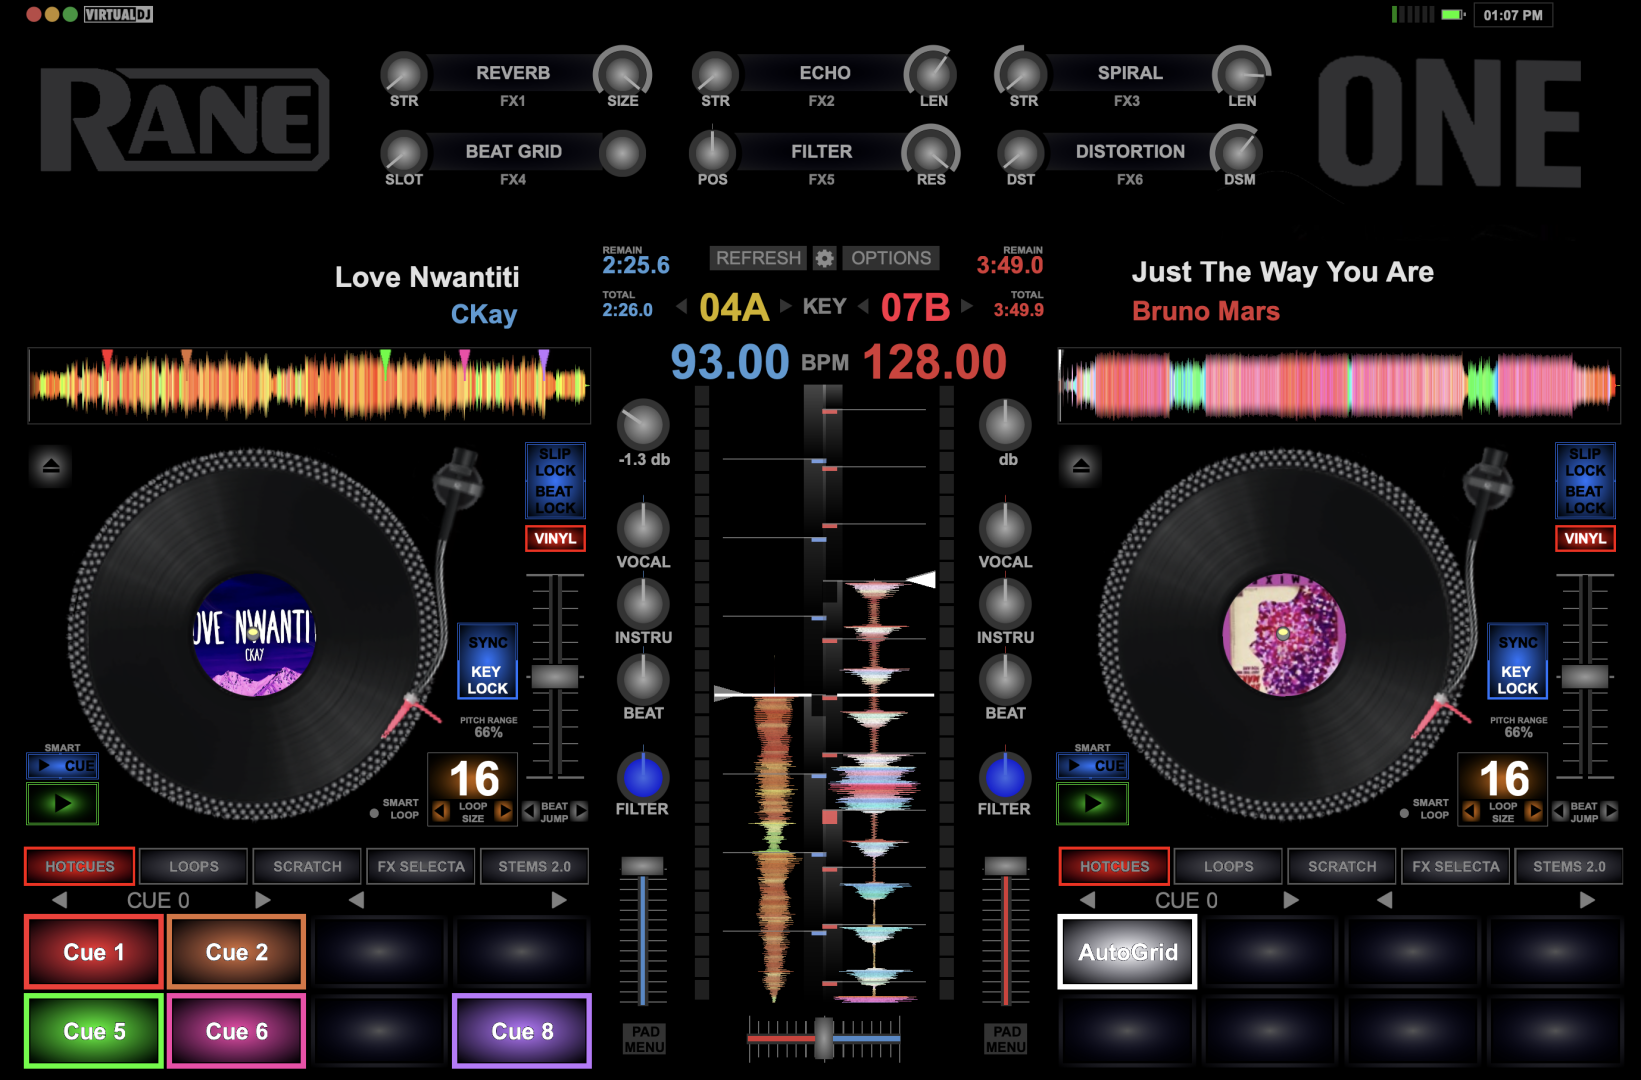The height and width of the screenshot is (1080, 1641).
Task: Adjust the REVERB SIZE knob
Action: coord(622,74)
